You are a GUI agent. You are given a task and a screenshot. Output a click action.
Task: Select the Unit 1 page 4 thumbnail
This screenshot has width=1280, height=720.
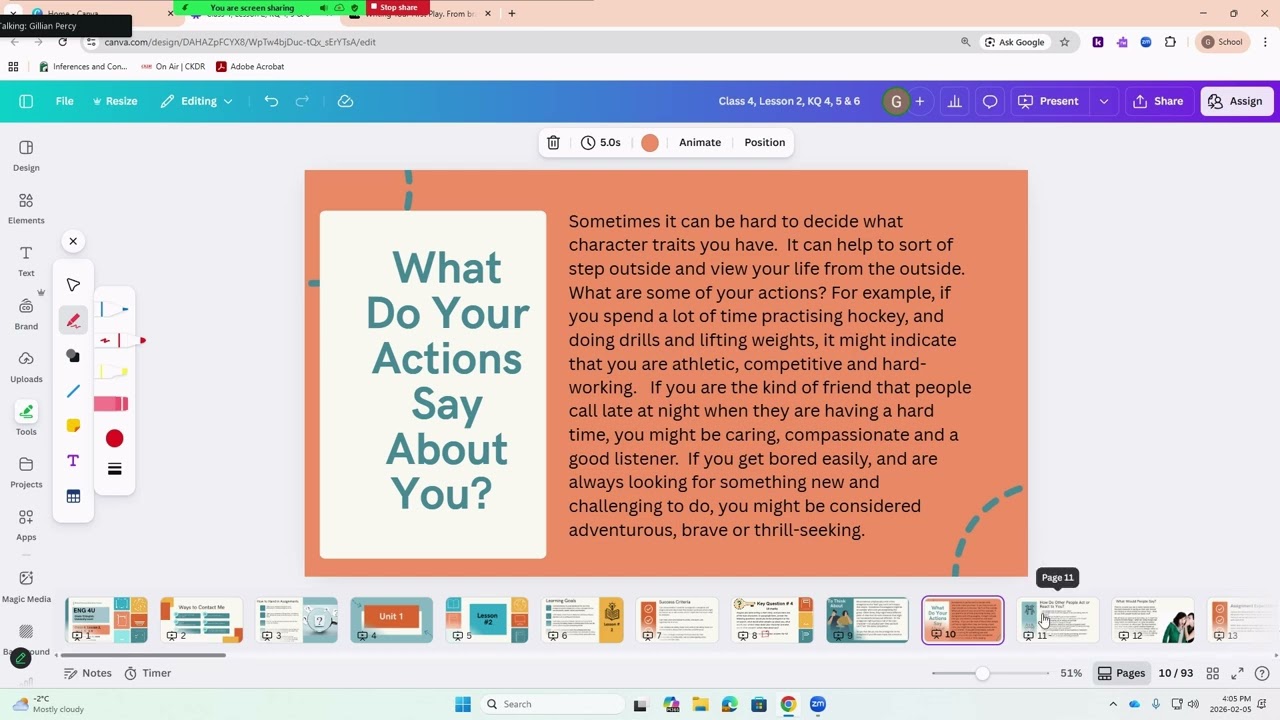point(391,620)
